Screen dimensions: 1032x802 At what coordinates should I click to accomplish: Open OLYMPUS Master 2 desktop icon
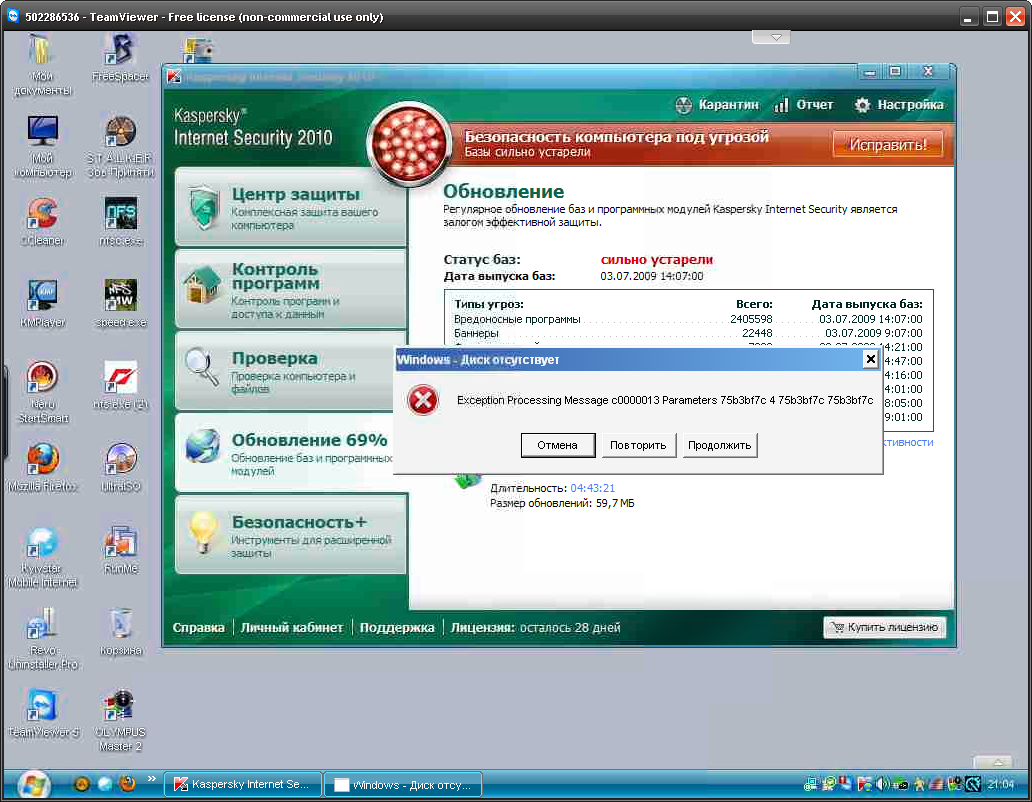120,719
